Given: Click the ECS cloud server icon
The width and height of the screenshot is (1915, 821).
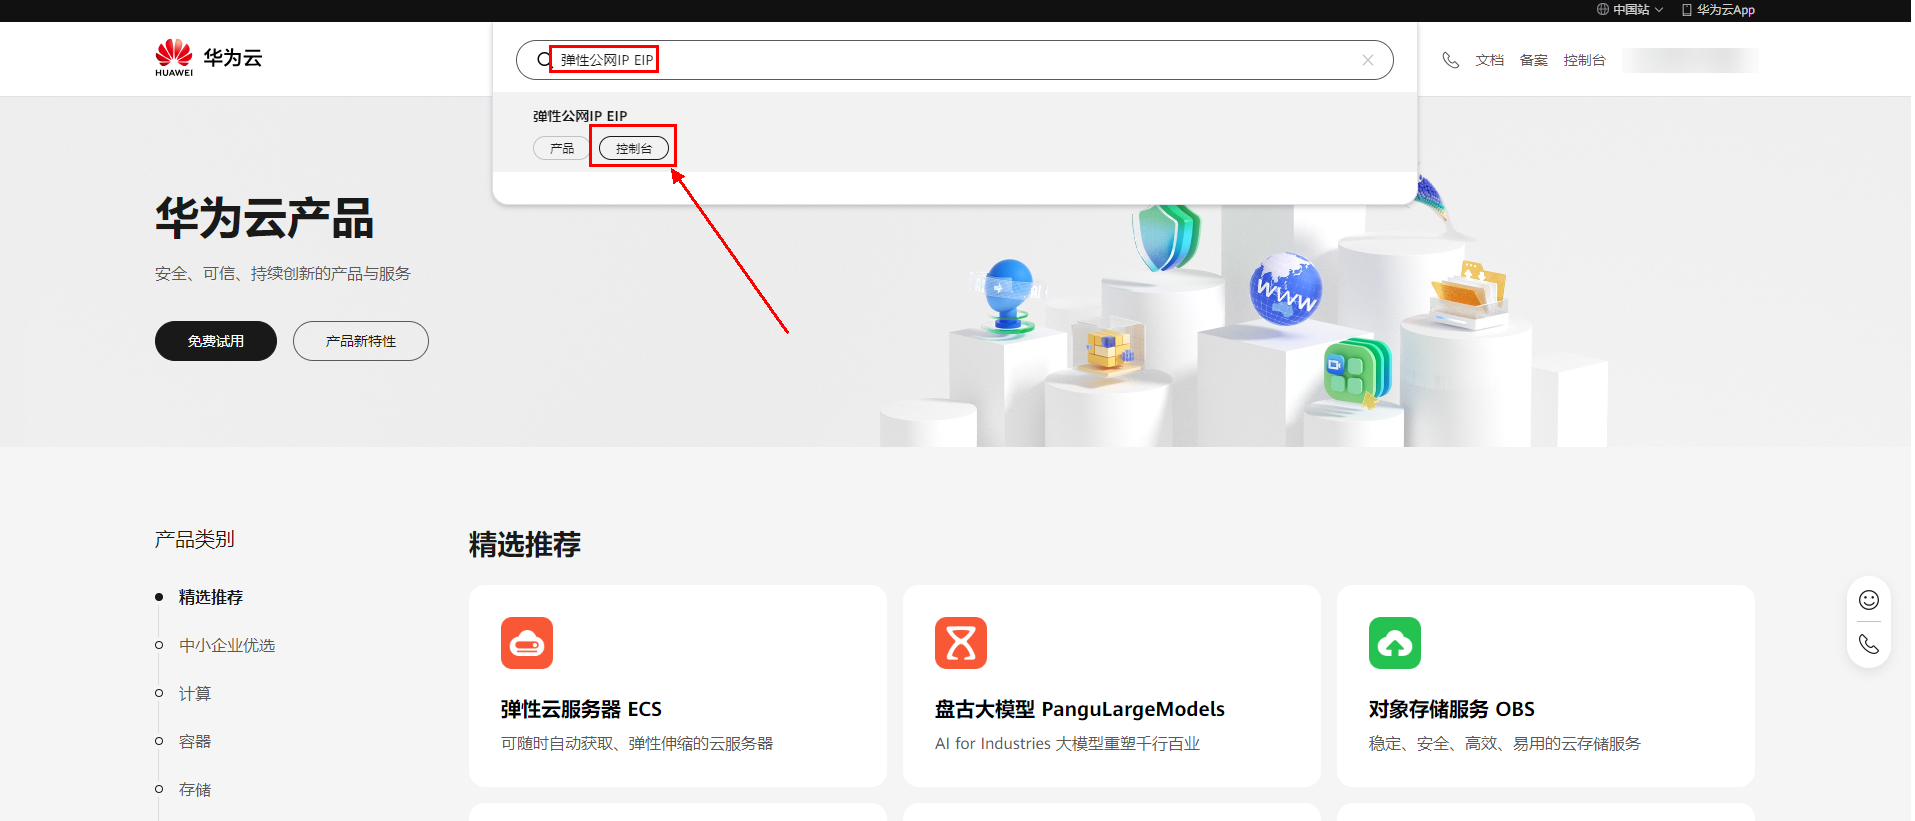Looking at the screenshot, I should 527,643.
